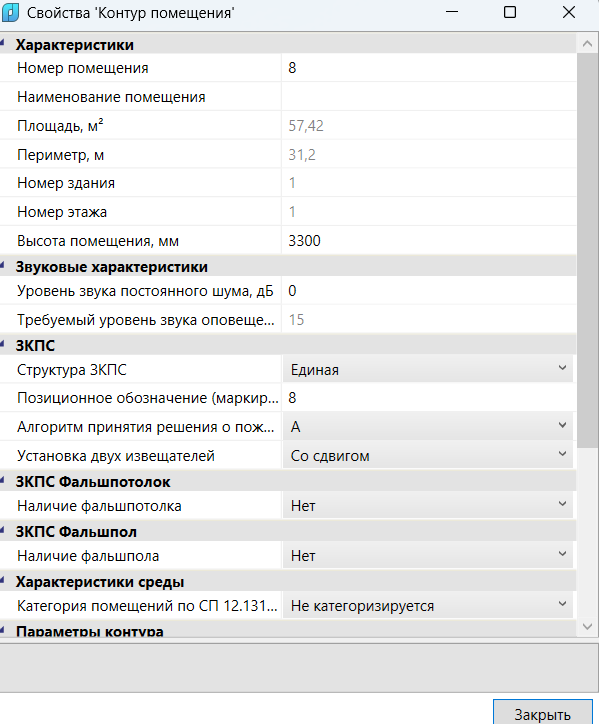Click the empty Наименование помещения field
The width and height of the screenshot is (599, 724).
(429, 97)
